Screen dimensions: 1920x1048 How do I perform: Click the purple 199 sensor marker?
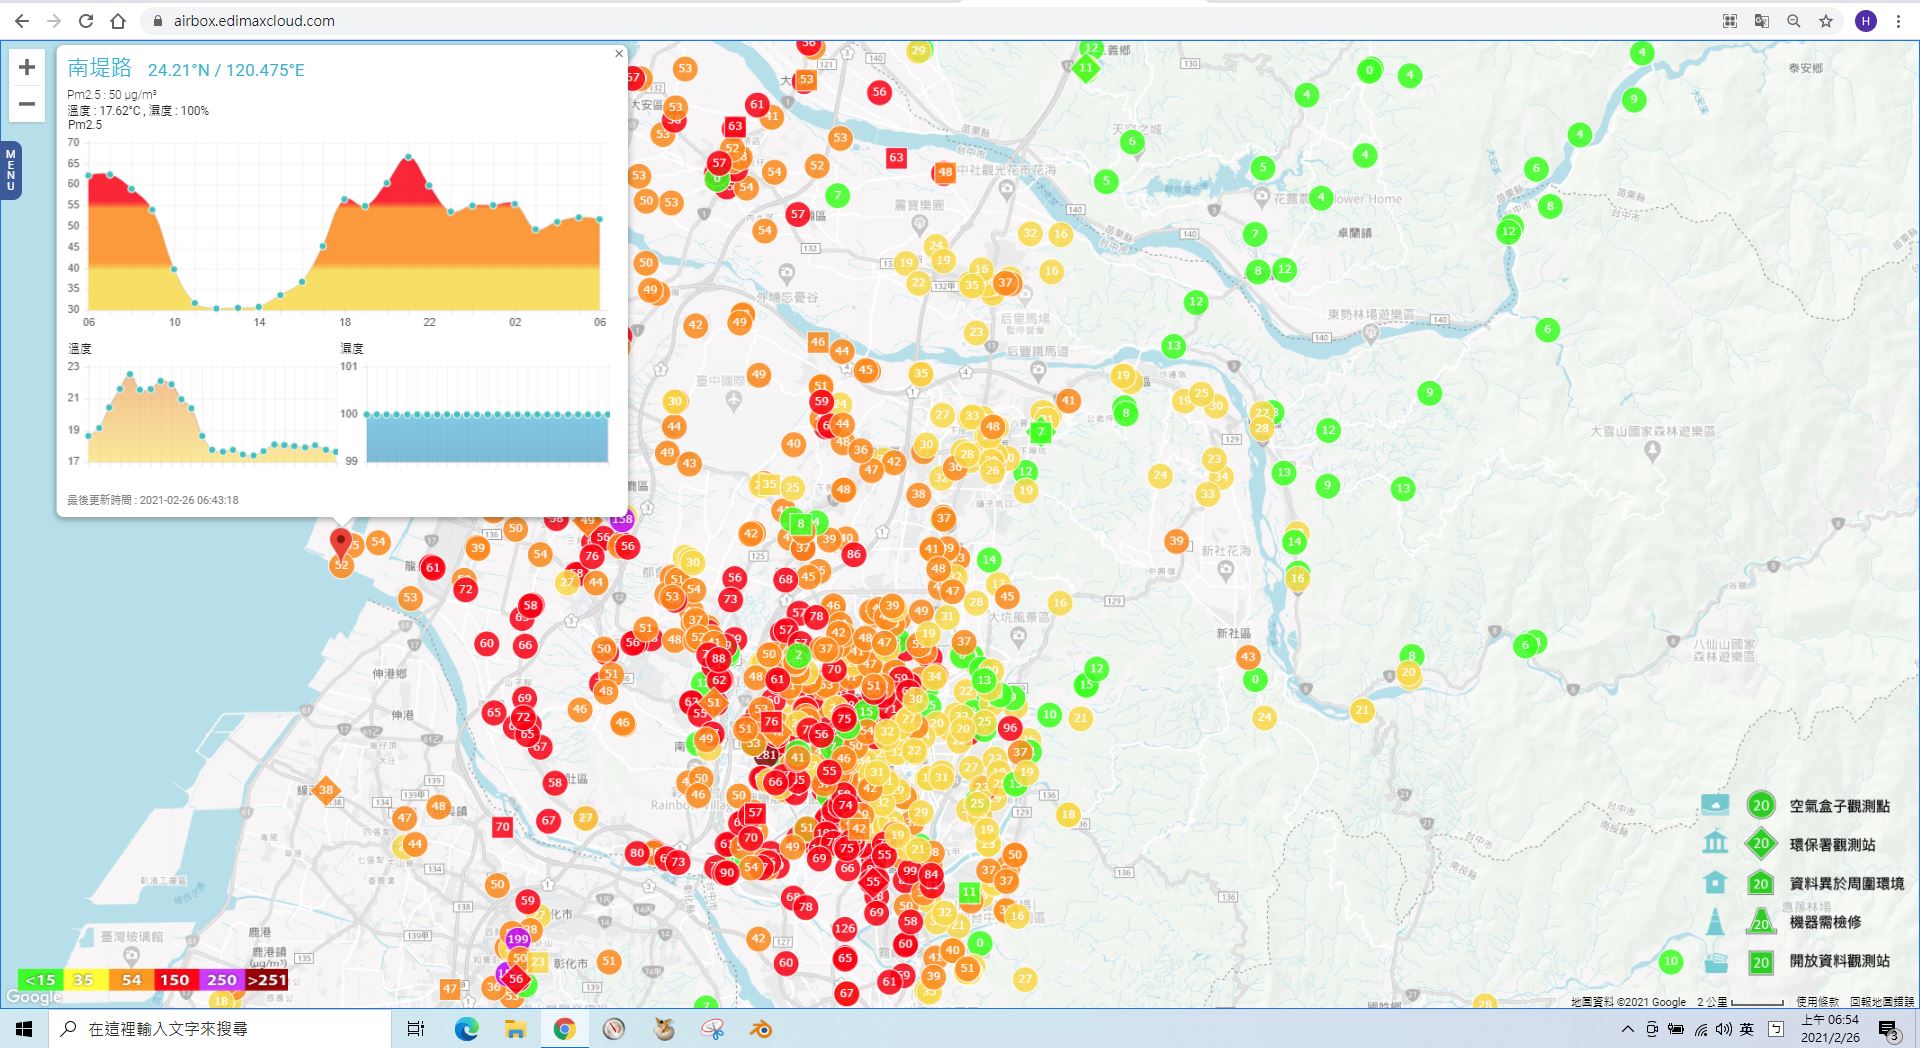tap(517, 939)
